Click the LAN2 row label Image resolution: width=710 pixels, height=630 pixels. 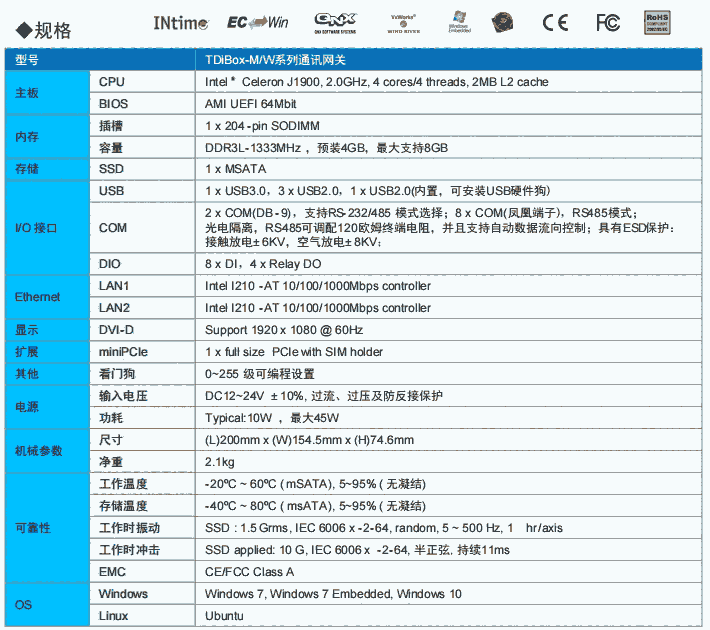(114, 308)
